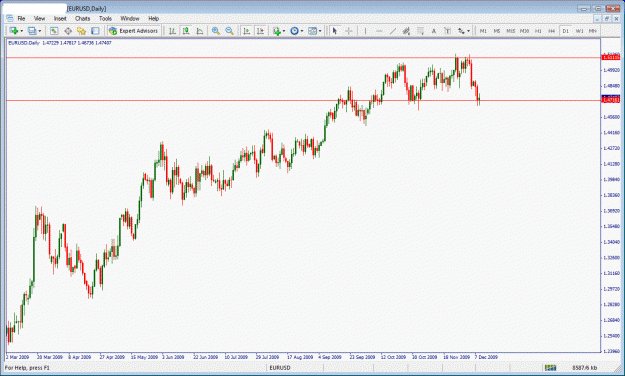Click the Periods clock icon
The height and width of the screenshot is (376, 625).
pyautogui.click(x=295, y=31)
